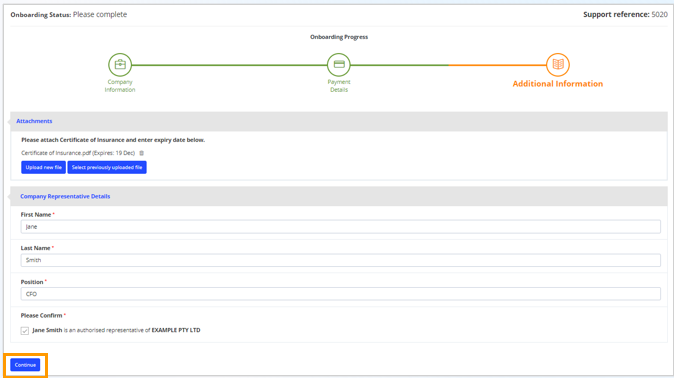This screenshot has height=378, width=674.
Task: Click the 'Please attach Certificate of Insurance' instruction
Action: (113, 140)
